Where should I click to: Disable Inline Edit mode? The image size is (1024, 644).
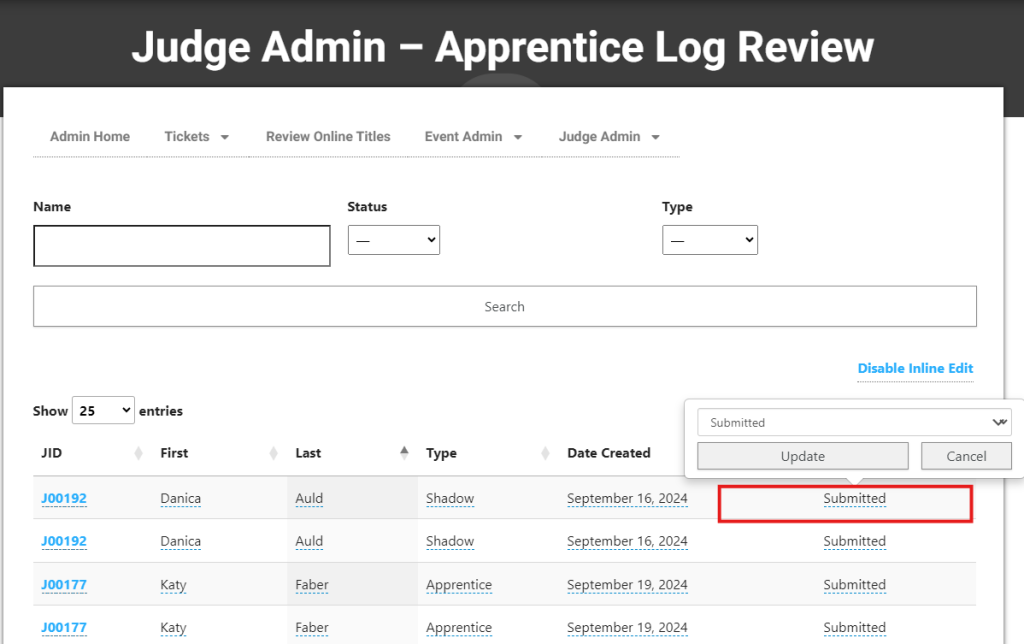tap(915, 368)
